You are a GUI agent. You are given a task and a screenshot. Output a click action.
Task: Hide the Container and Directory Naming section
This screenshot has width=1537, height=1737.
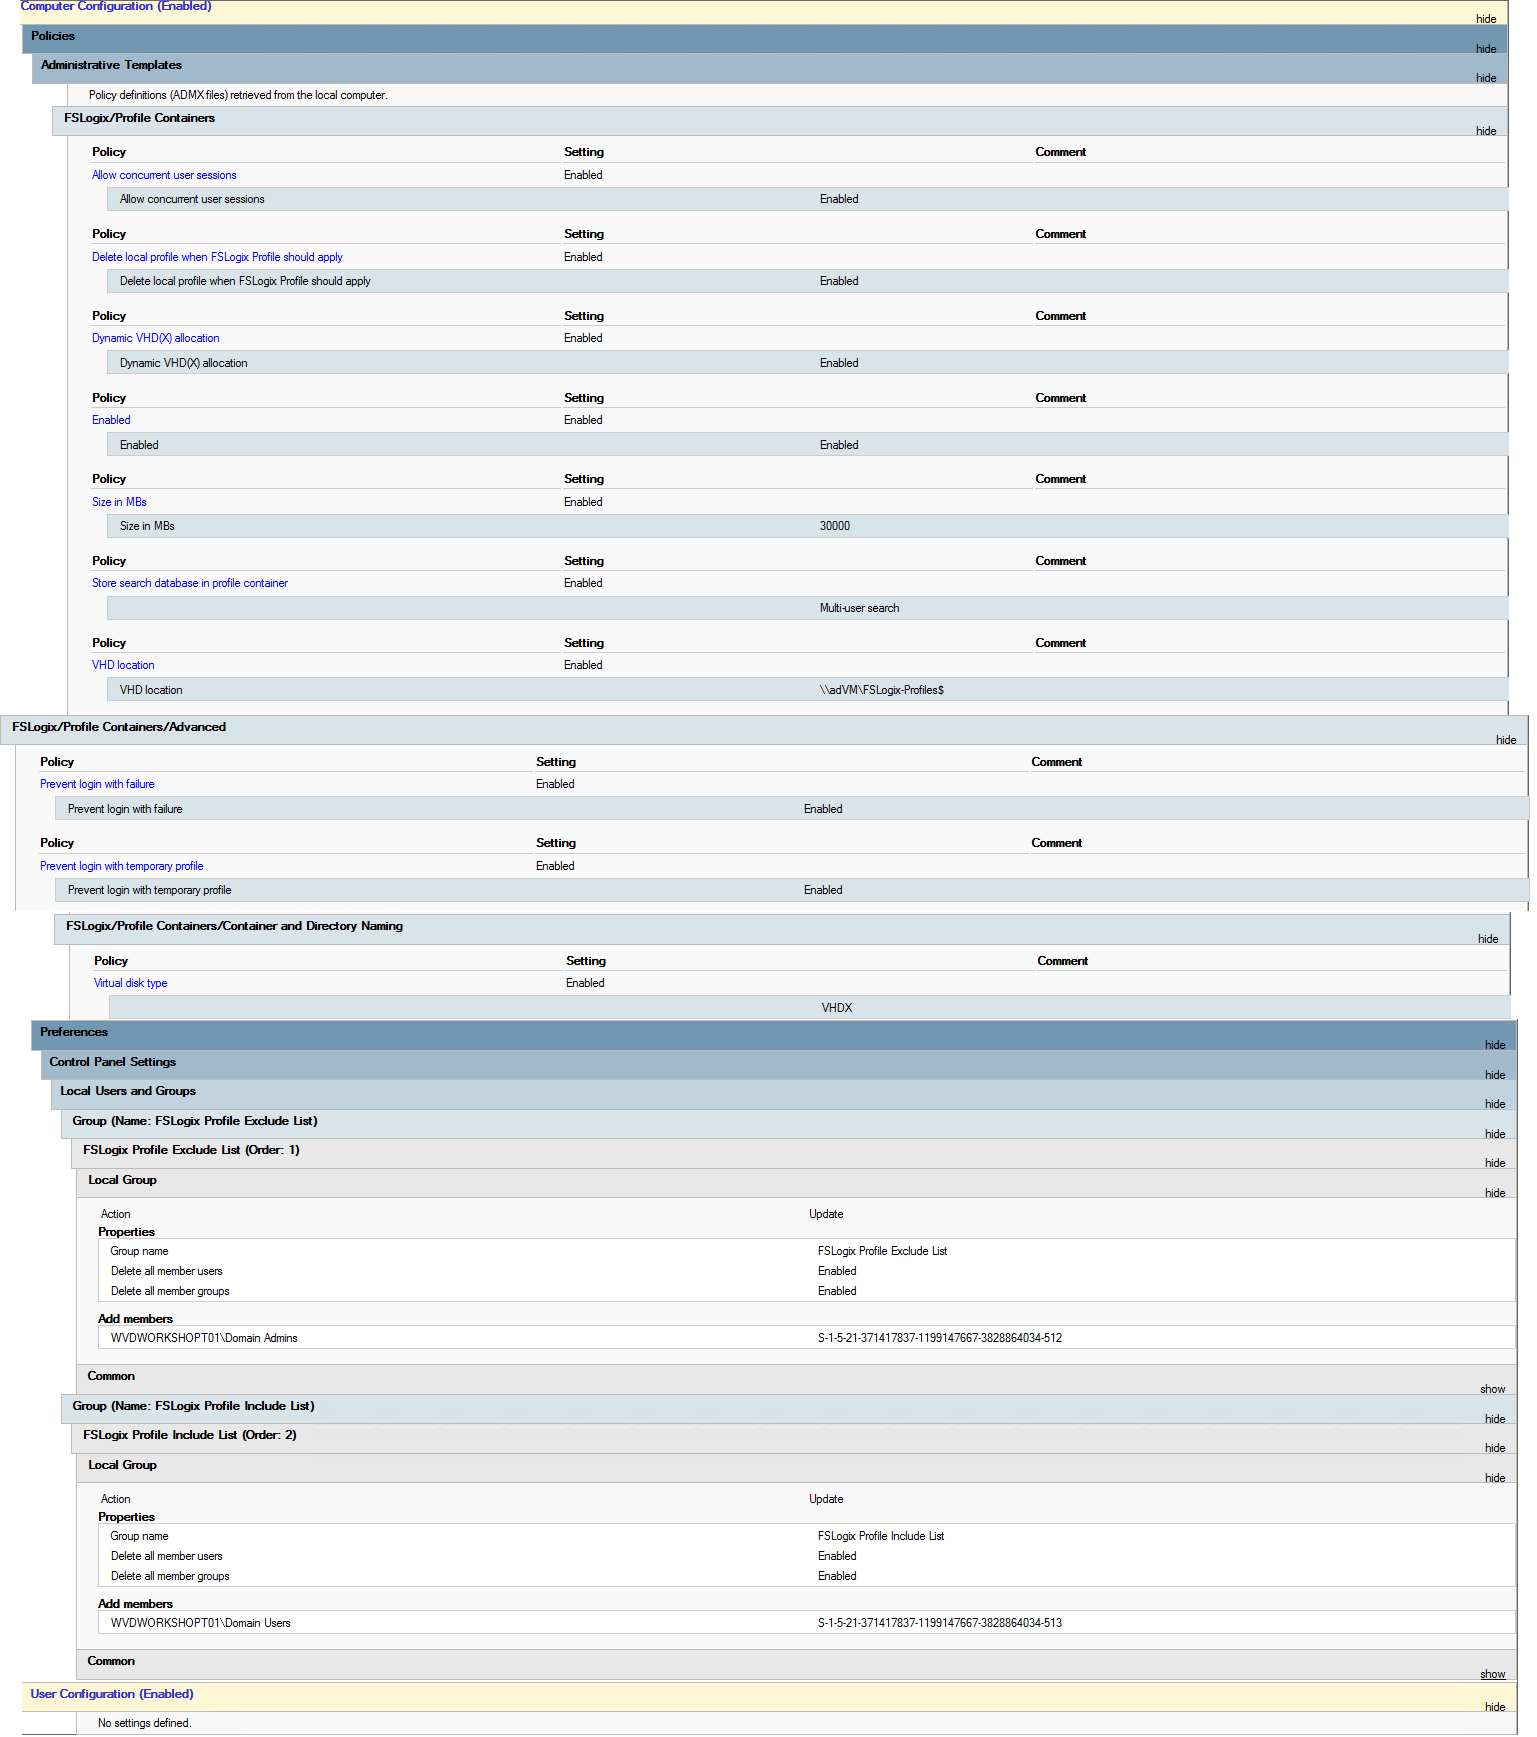click(1488, 939)
